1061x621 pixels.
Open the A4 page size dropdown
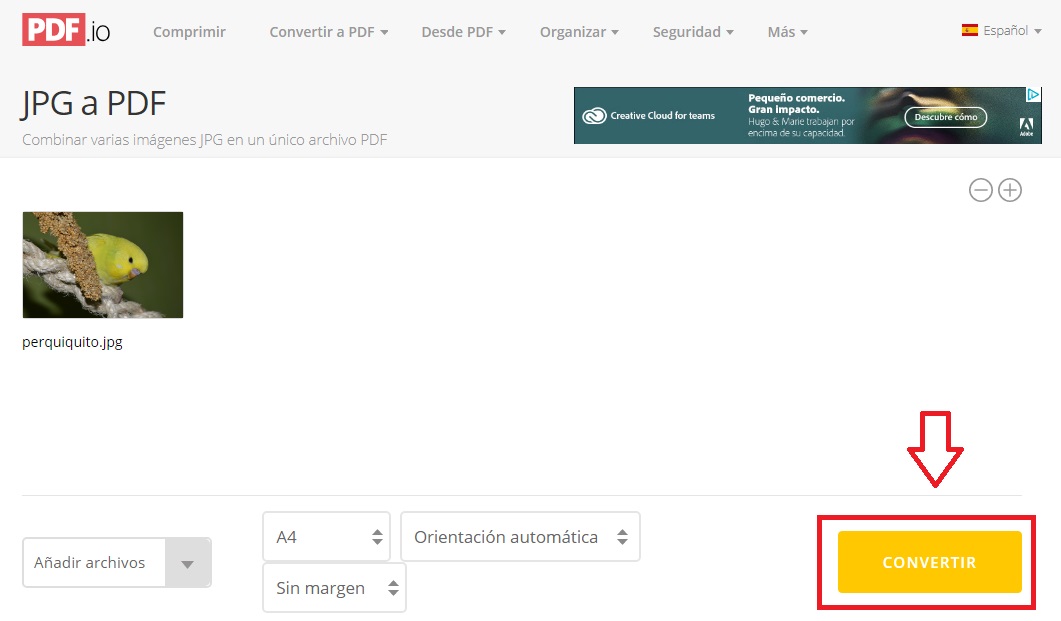[x=326, y=536]
